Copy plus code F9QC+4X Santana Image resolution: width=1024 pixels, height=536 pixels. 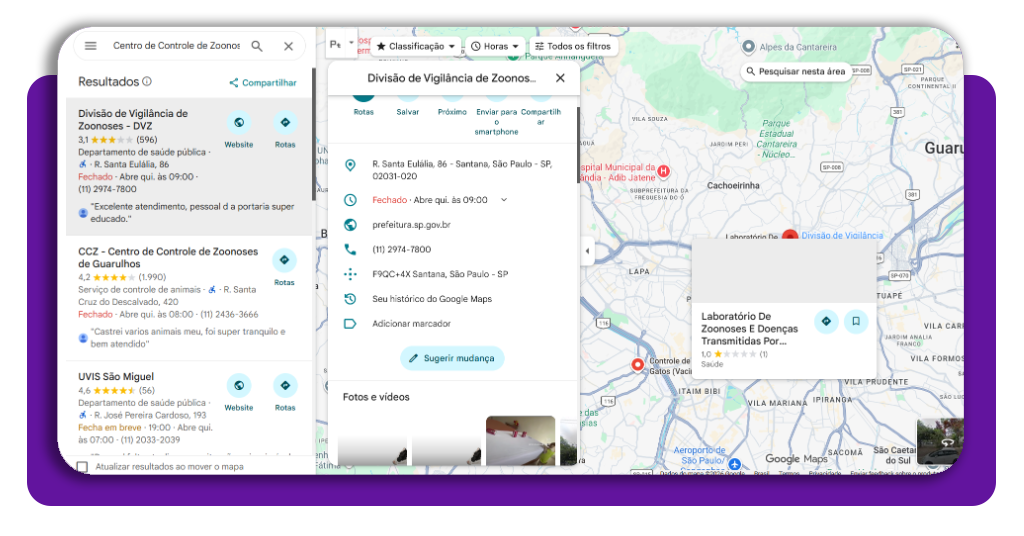(x=440, y=274)
